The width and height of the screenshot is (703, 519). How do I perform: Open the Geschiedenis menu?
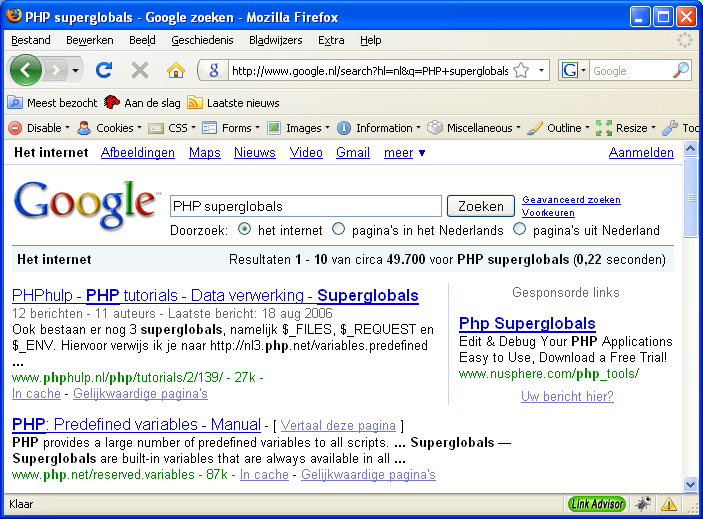(x=202, y=40)
